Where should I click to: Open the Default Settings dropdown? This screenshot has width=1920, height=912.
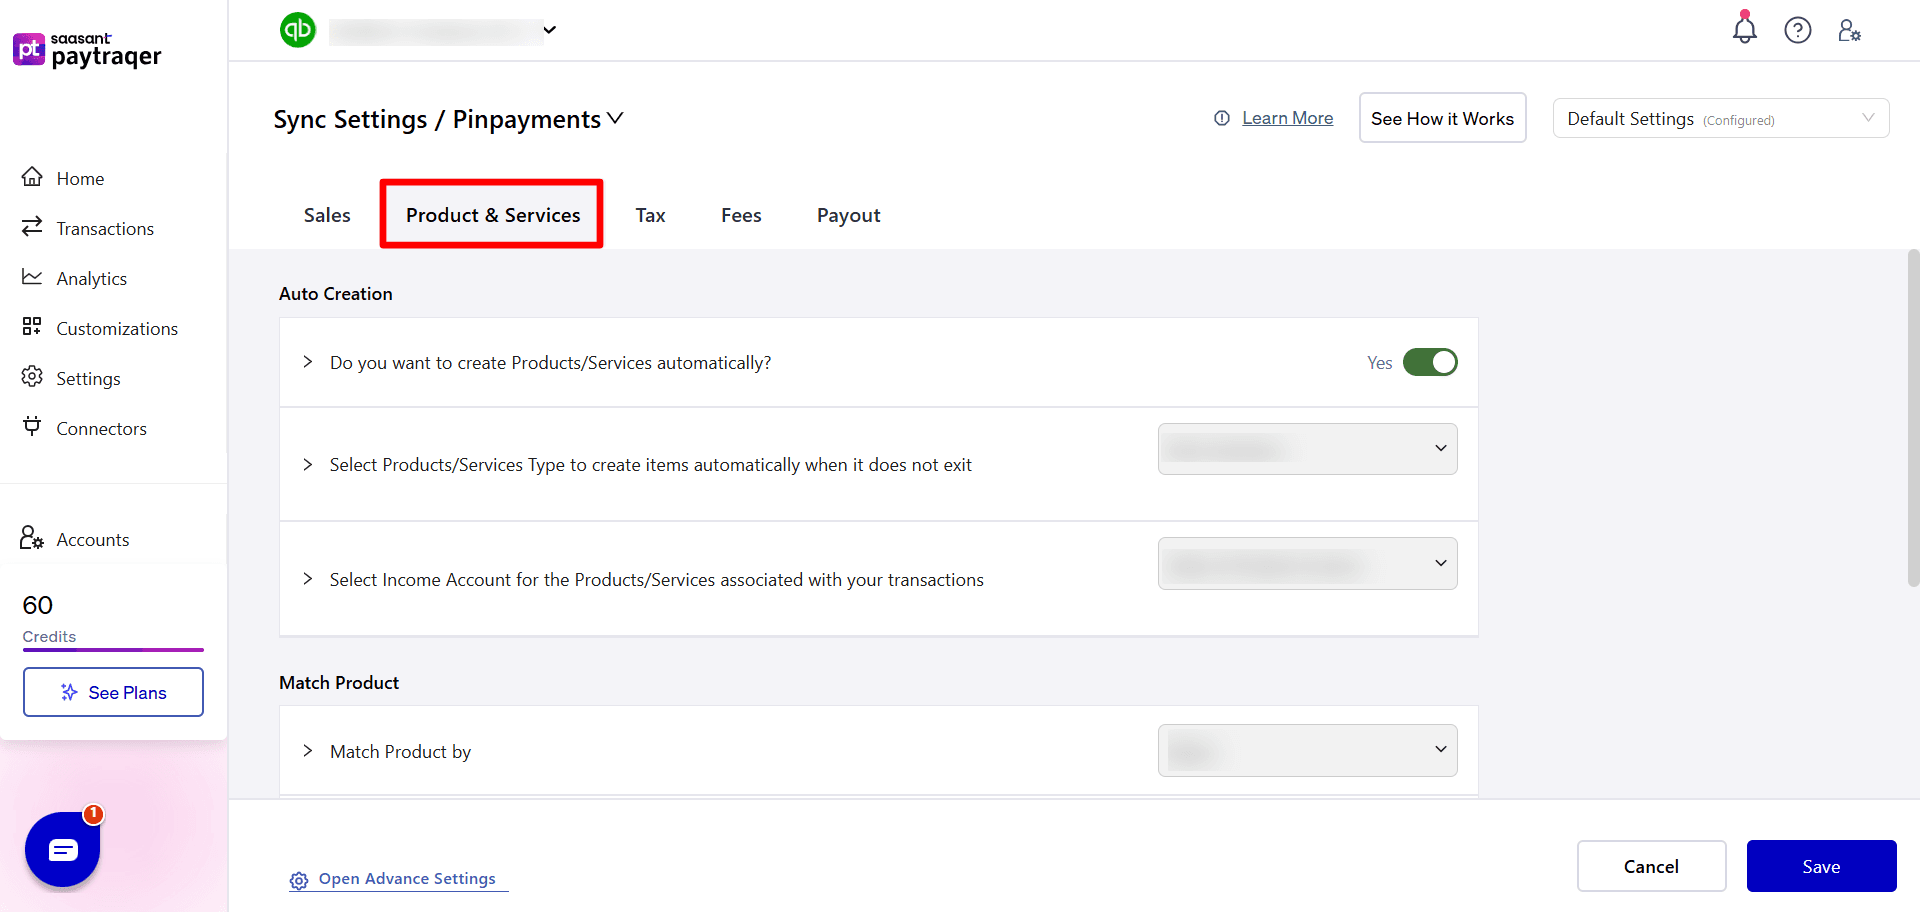coord(1720,118)
